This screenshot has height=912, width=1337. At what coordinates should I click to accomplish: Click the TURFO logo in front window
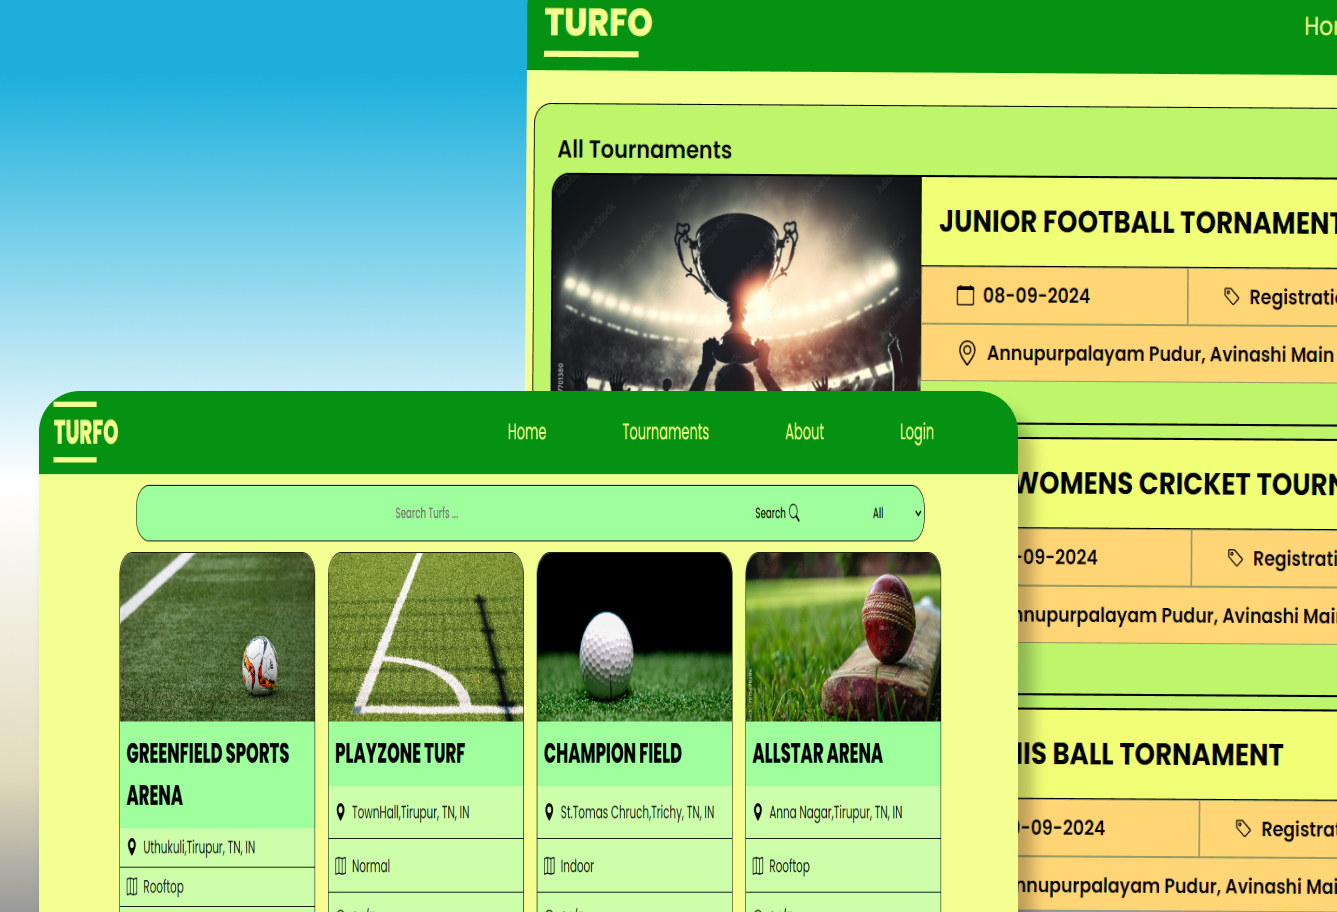pyautogui.click(x=86, y=432)
